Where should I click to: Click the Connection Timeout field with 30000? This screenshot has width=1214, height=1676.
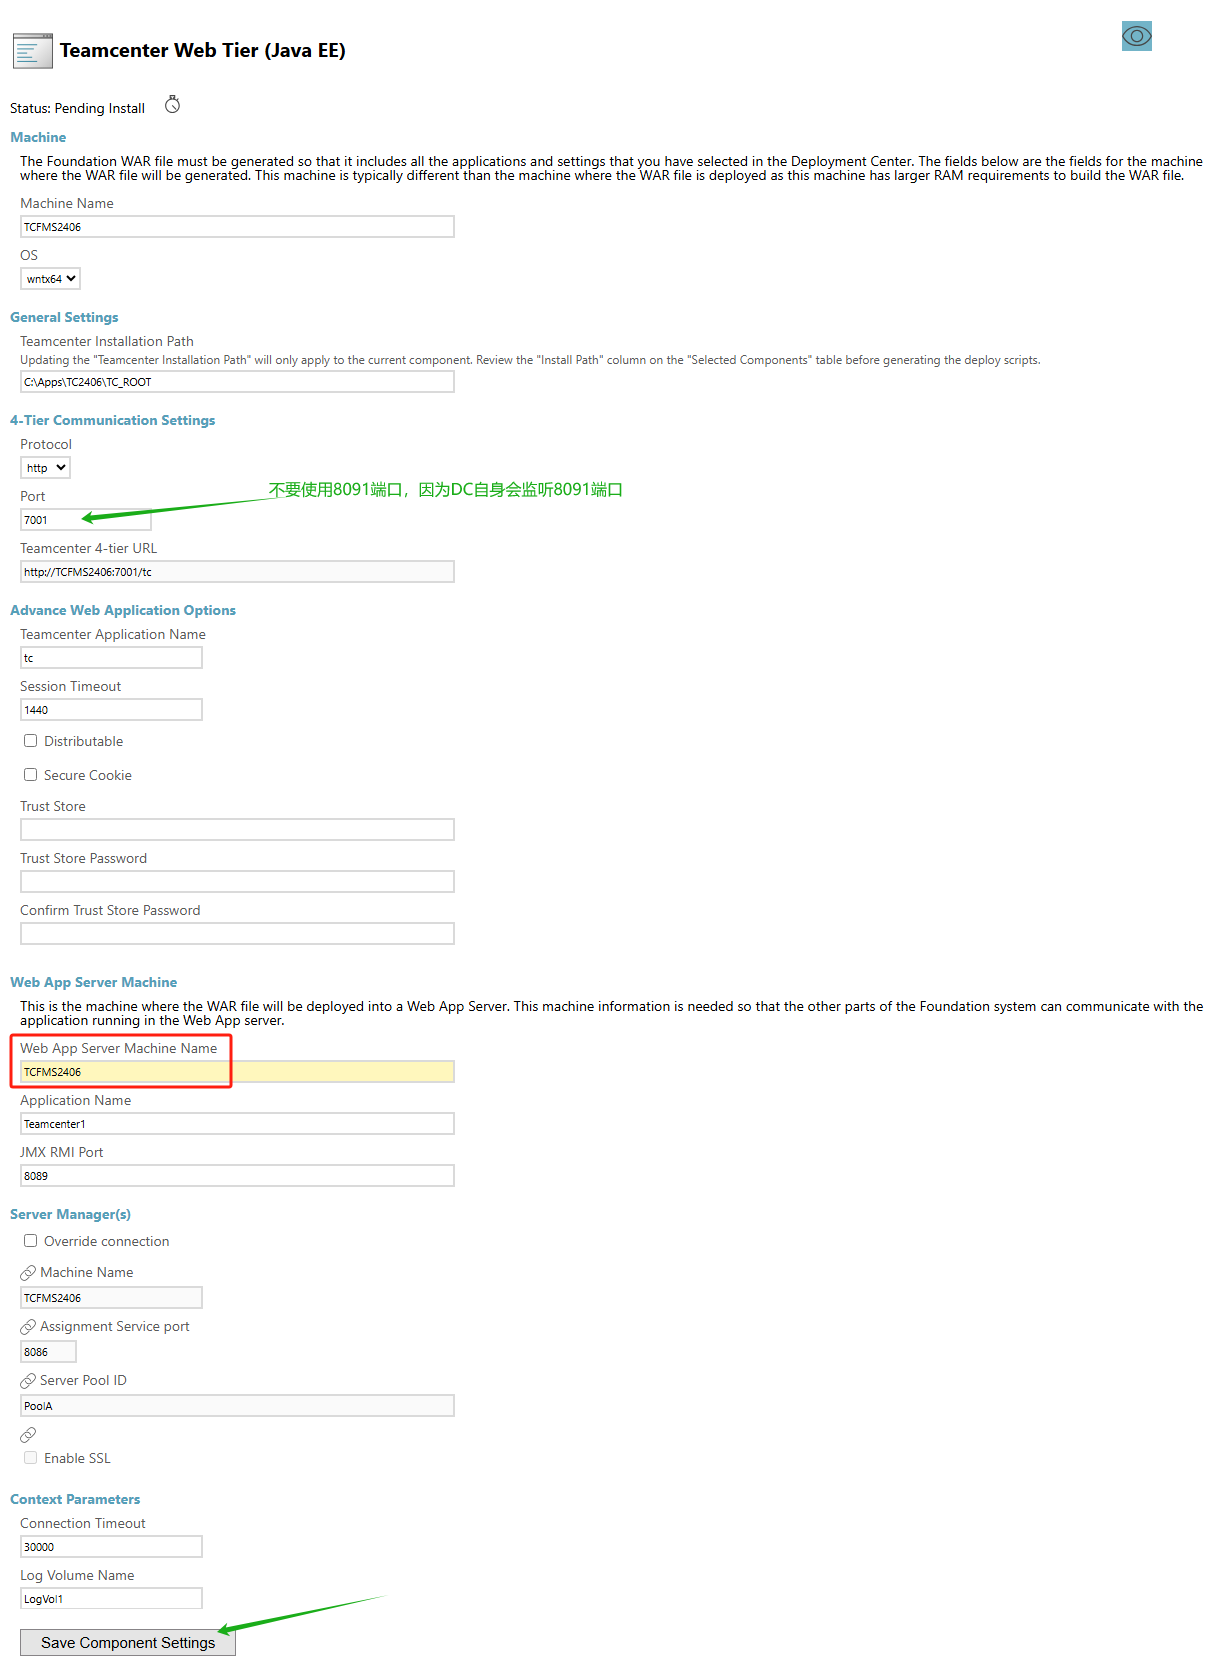pos(111,1547)
